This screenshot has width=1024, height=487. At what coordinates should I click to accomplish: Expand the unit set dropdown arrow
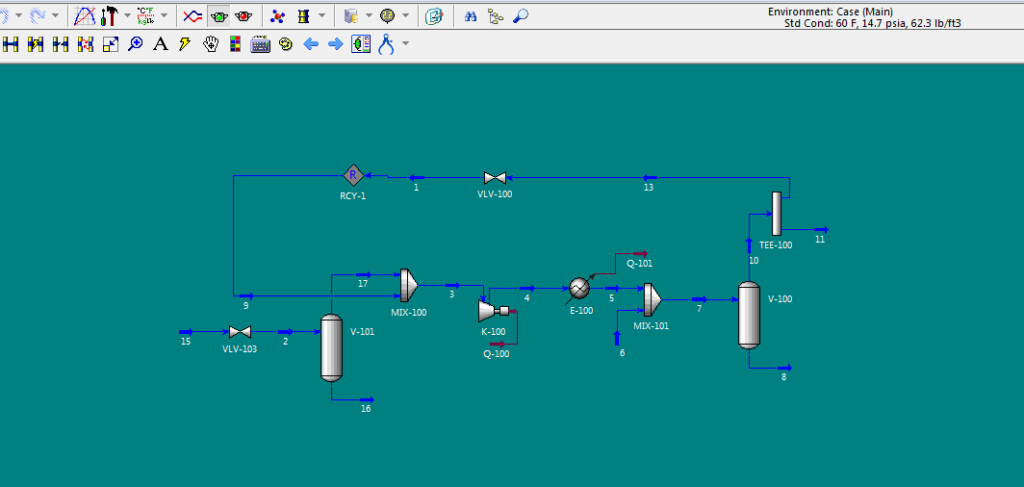pos(163,15)
